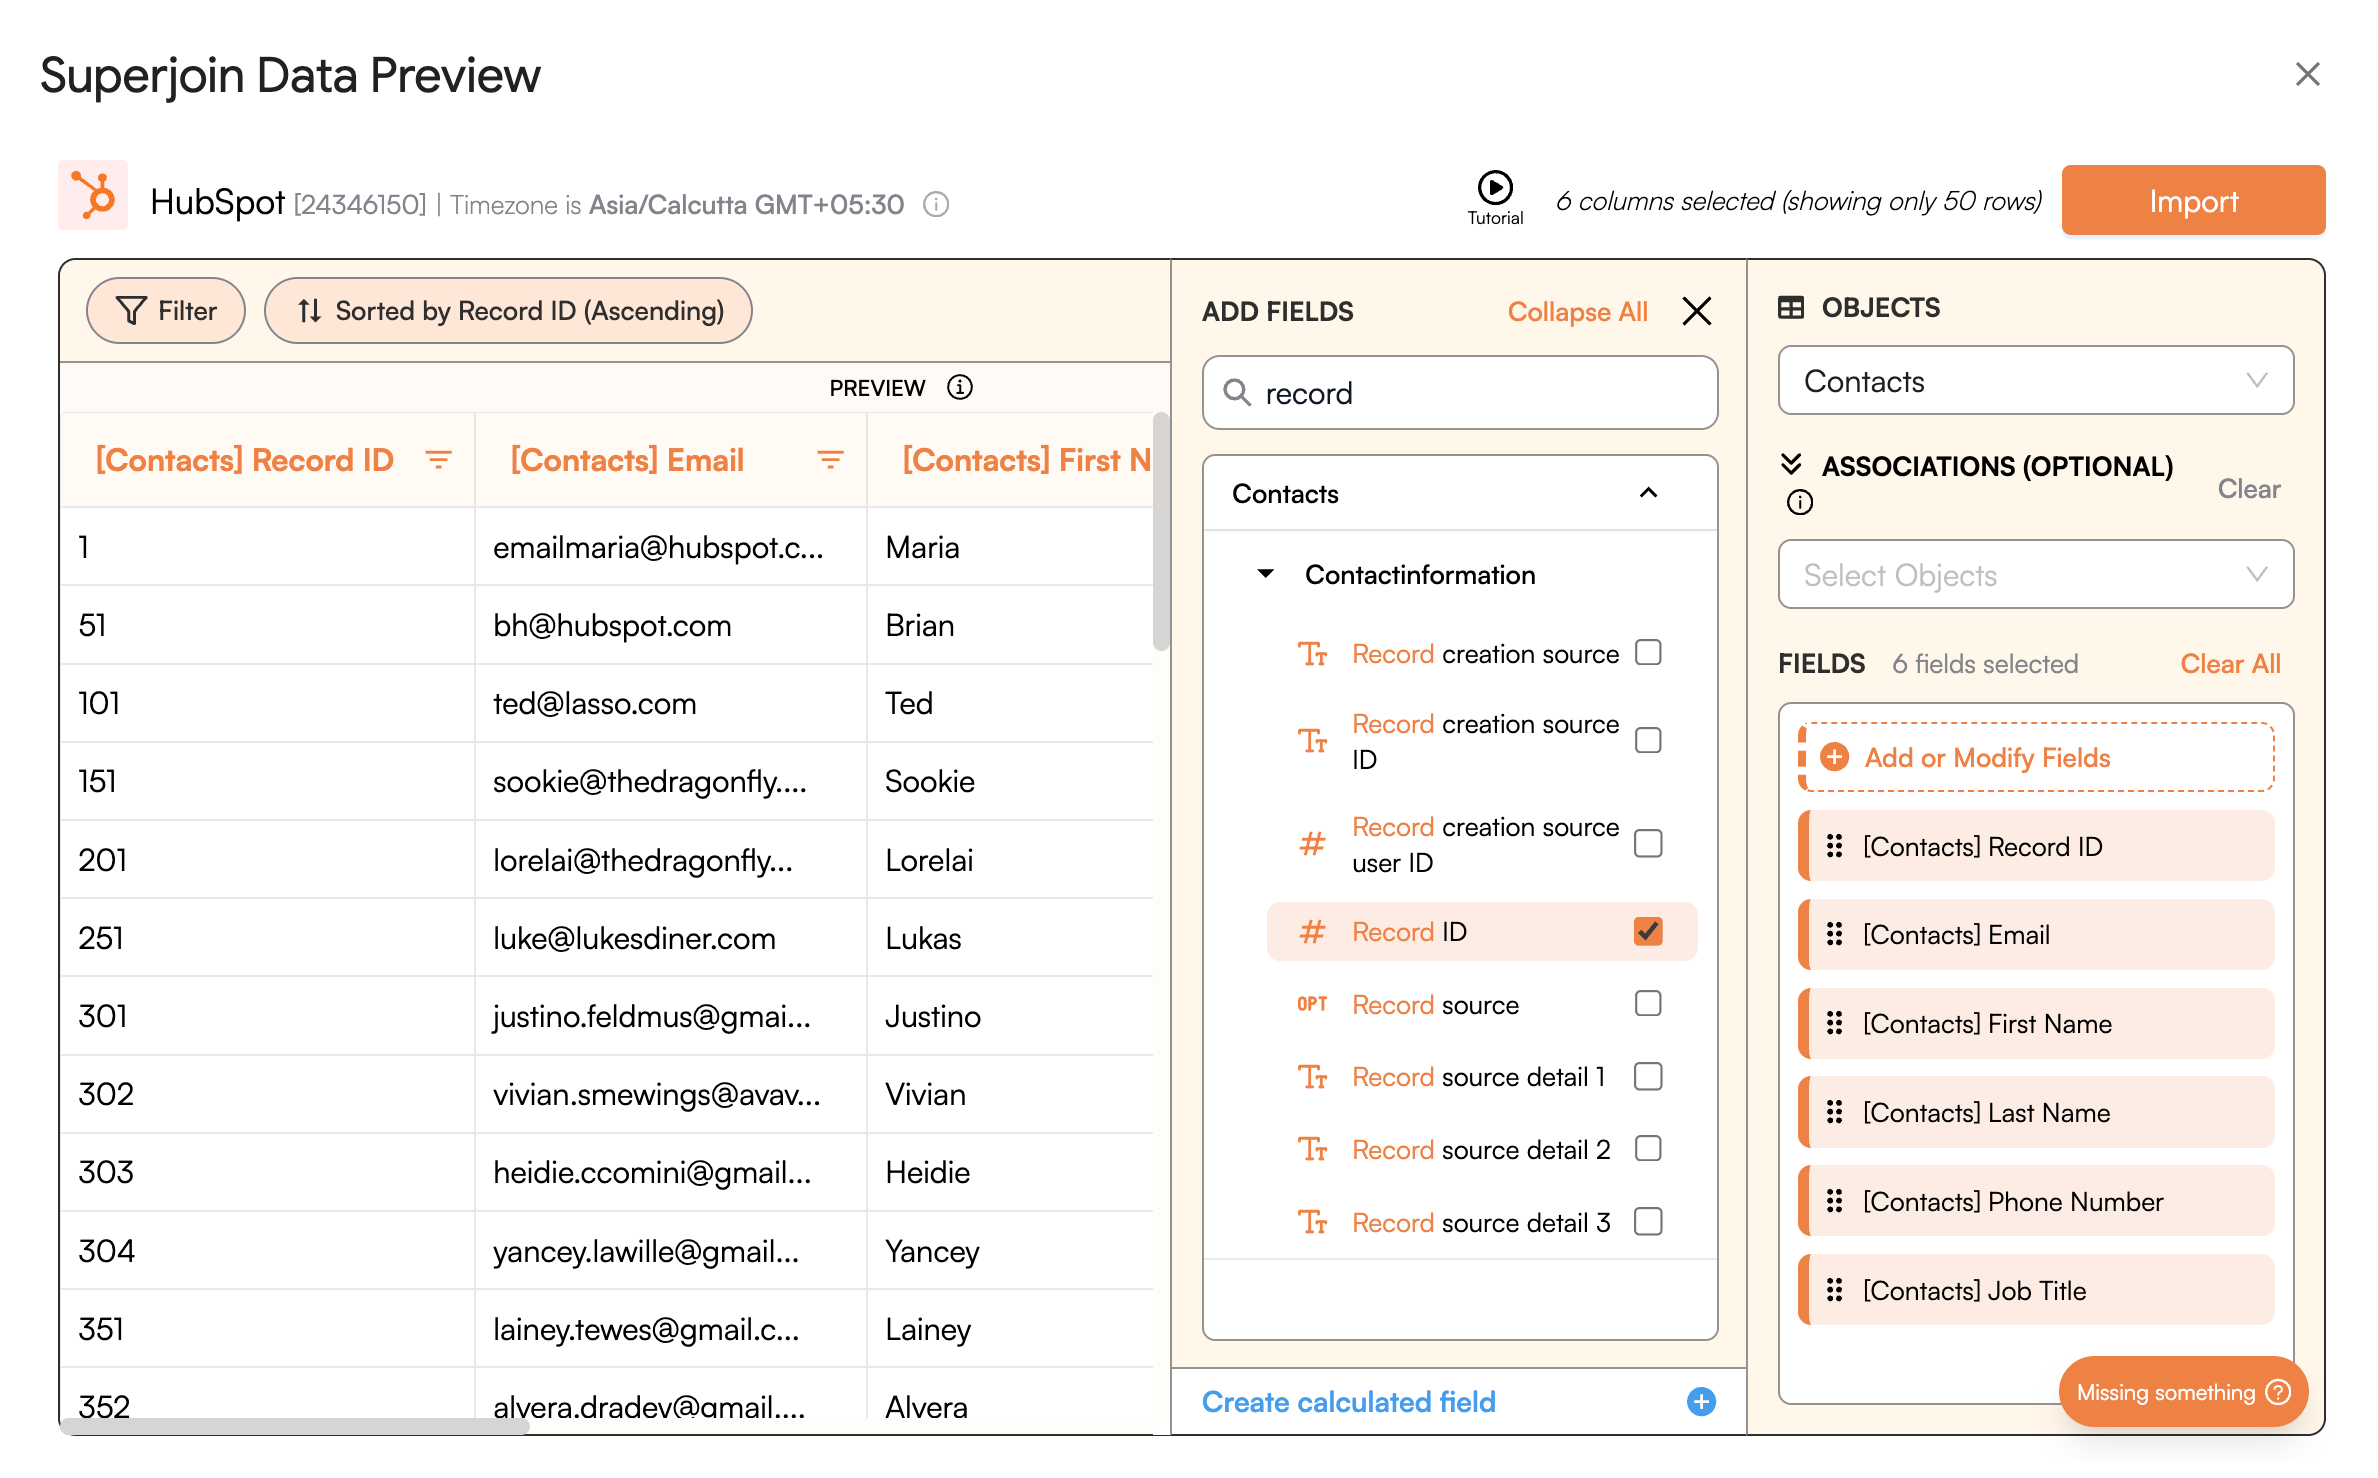The image size is (2378, 1478).
Task: Open the Contacts objects dropdown
Action: click(2034, 381)
